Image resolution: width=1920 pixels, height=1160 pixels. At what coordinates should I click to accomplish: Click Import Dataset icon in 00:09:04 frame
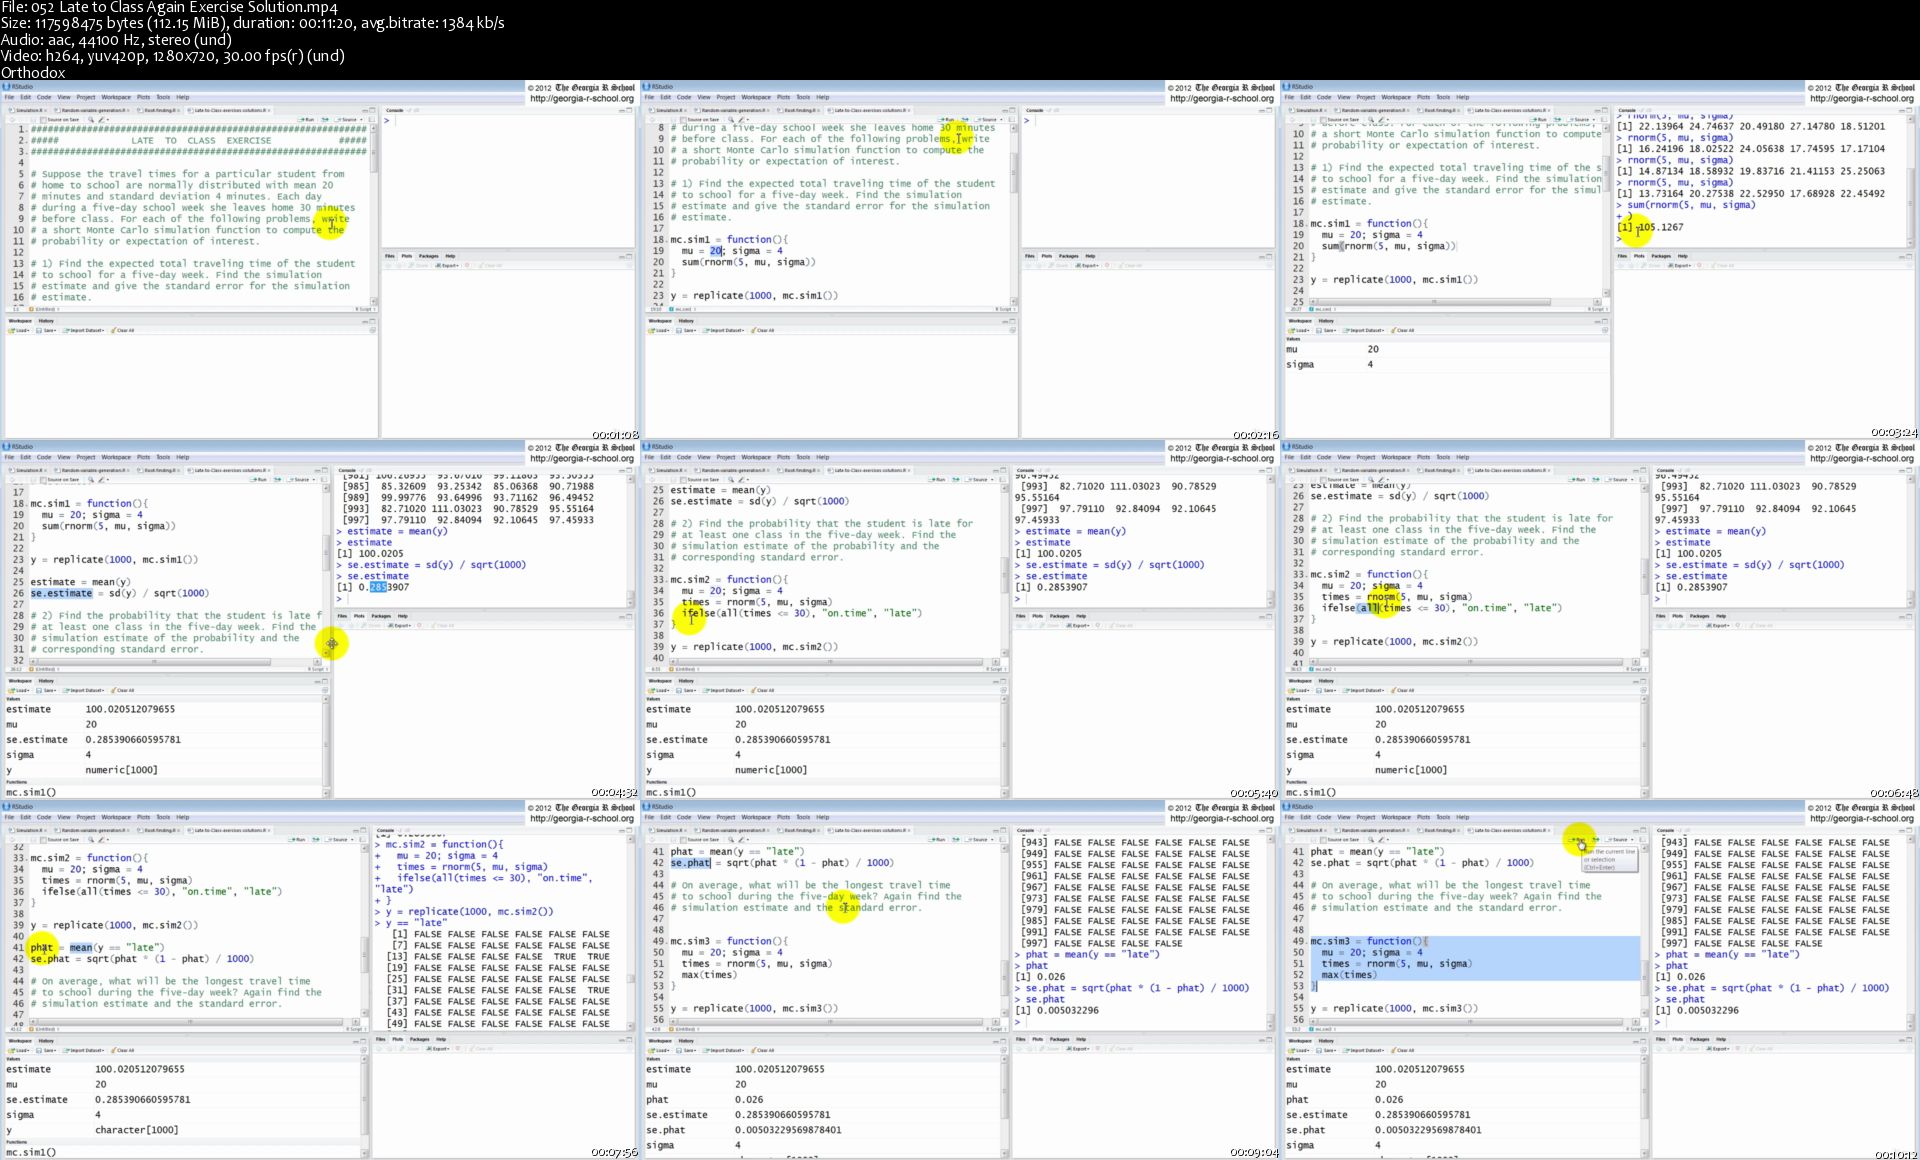pyautogui.click(x=706, y=1050)
